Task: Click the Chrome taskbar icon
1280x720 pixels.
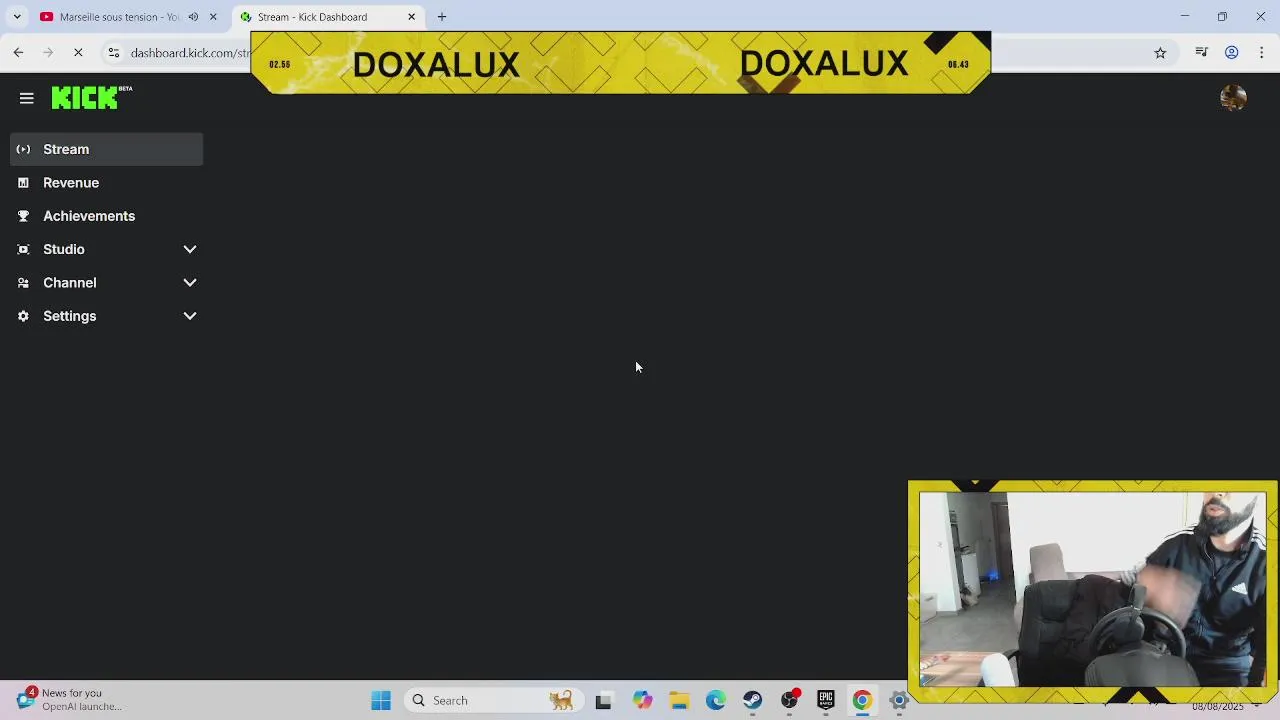Action: 862,701
